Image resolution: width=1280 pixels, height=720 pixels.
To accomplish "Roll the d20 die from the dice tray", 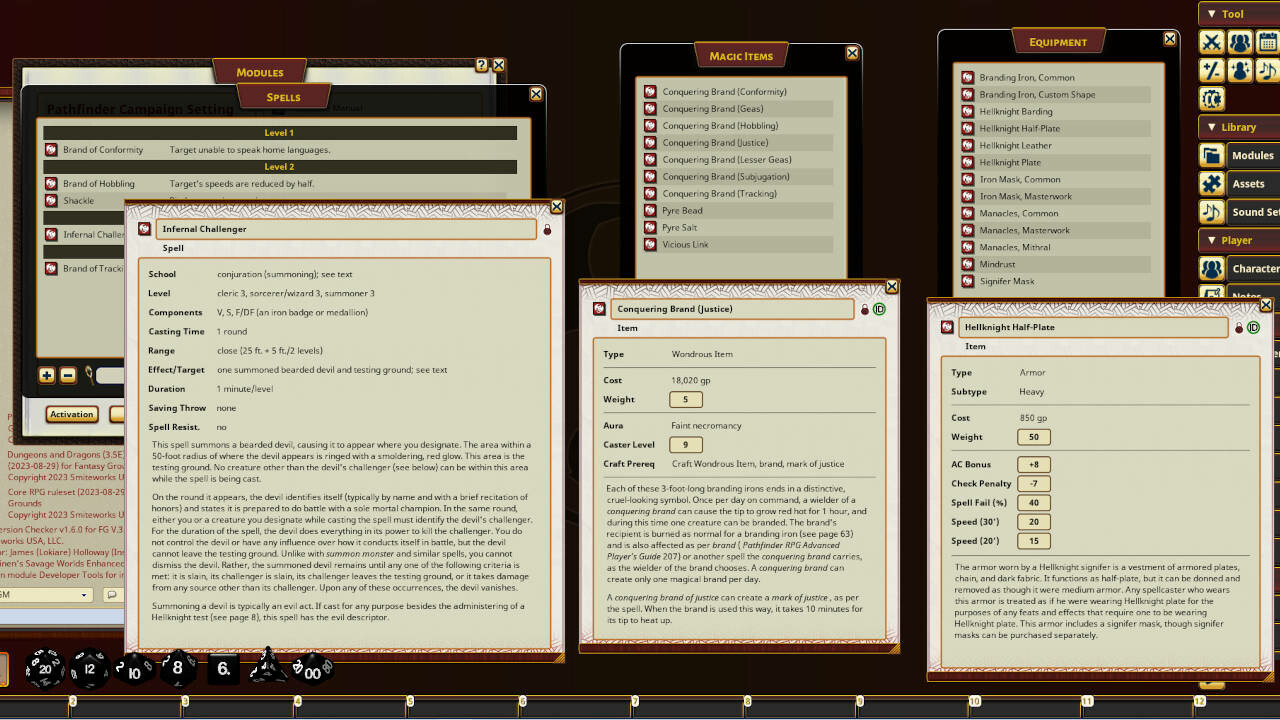I will coord(45,668).
